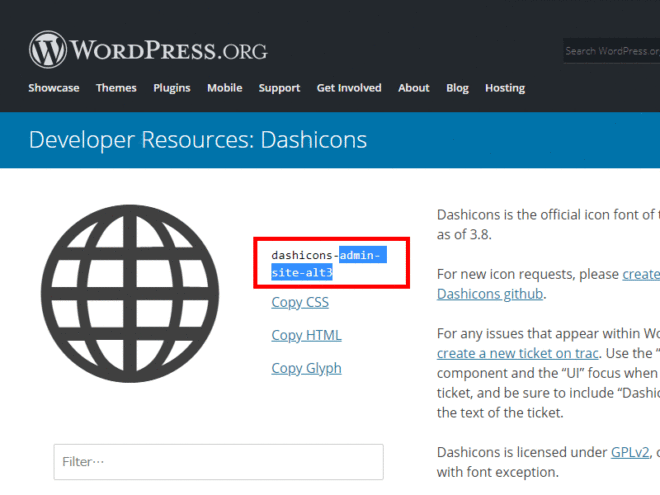Open the Support menu item
Image resolution: width=660 pixels, height=495 pixels.
[x=279, y=88]
